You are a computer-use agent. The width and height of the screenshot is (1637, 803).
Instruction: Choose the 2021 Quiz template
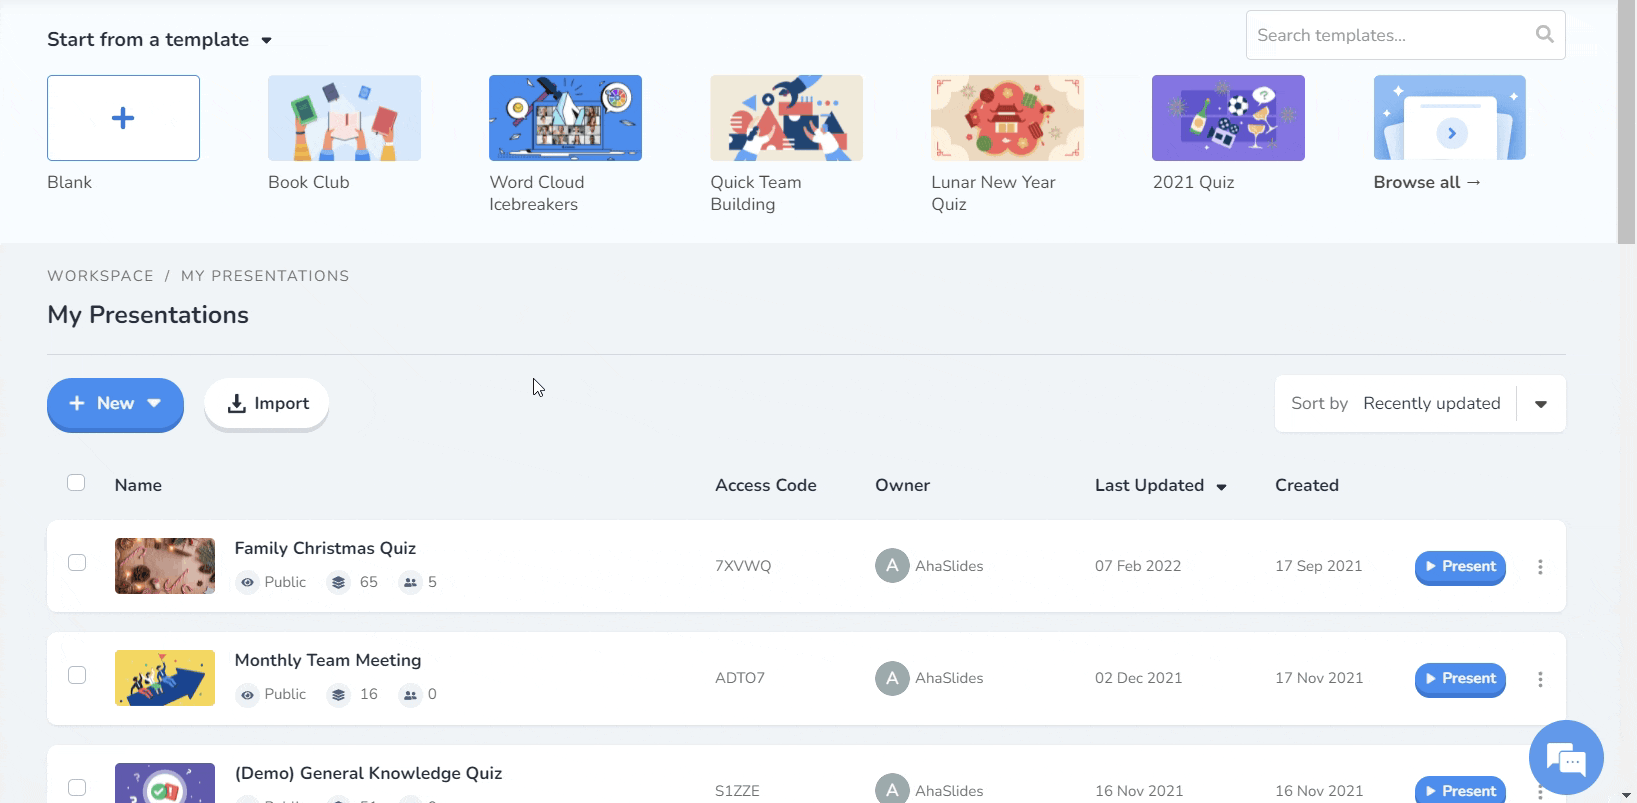click(1228, 118)
